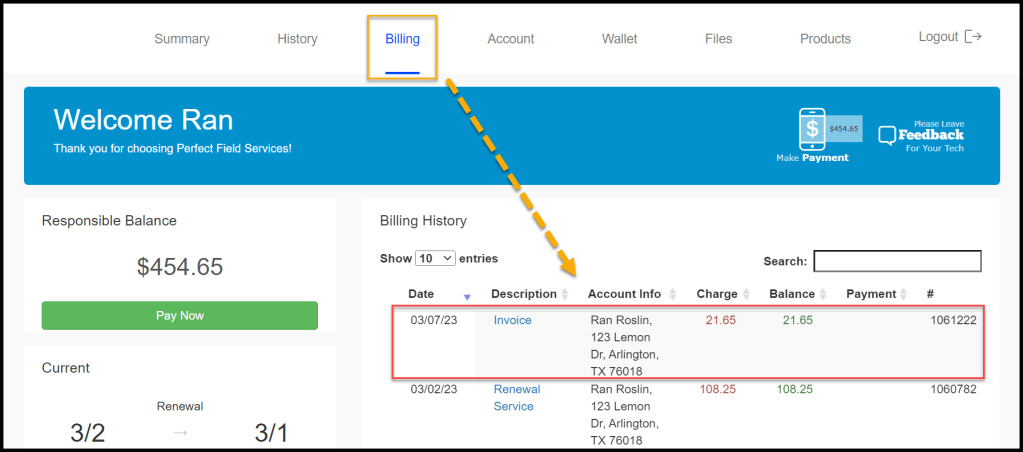Click the Logout arrow icon
This screenshot has width=1023, height=452.
coord(972,37)
